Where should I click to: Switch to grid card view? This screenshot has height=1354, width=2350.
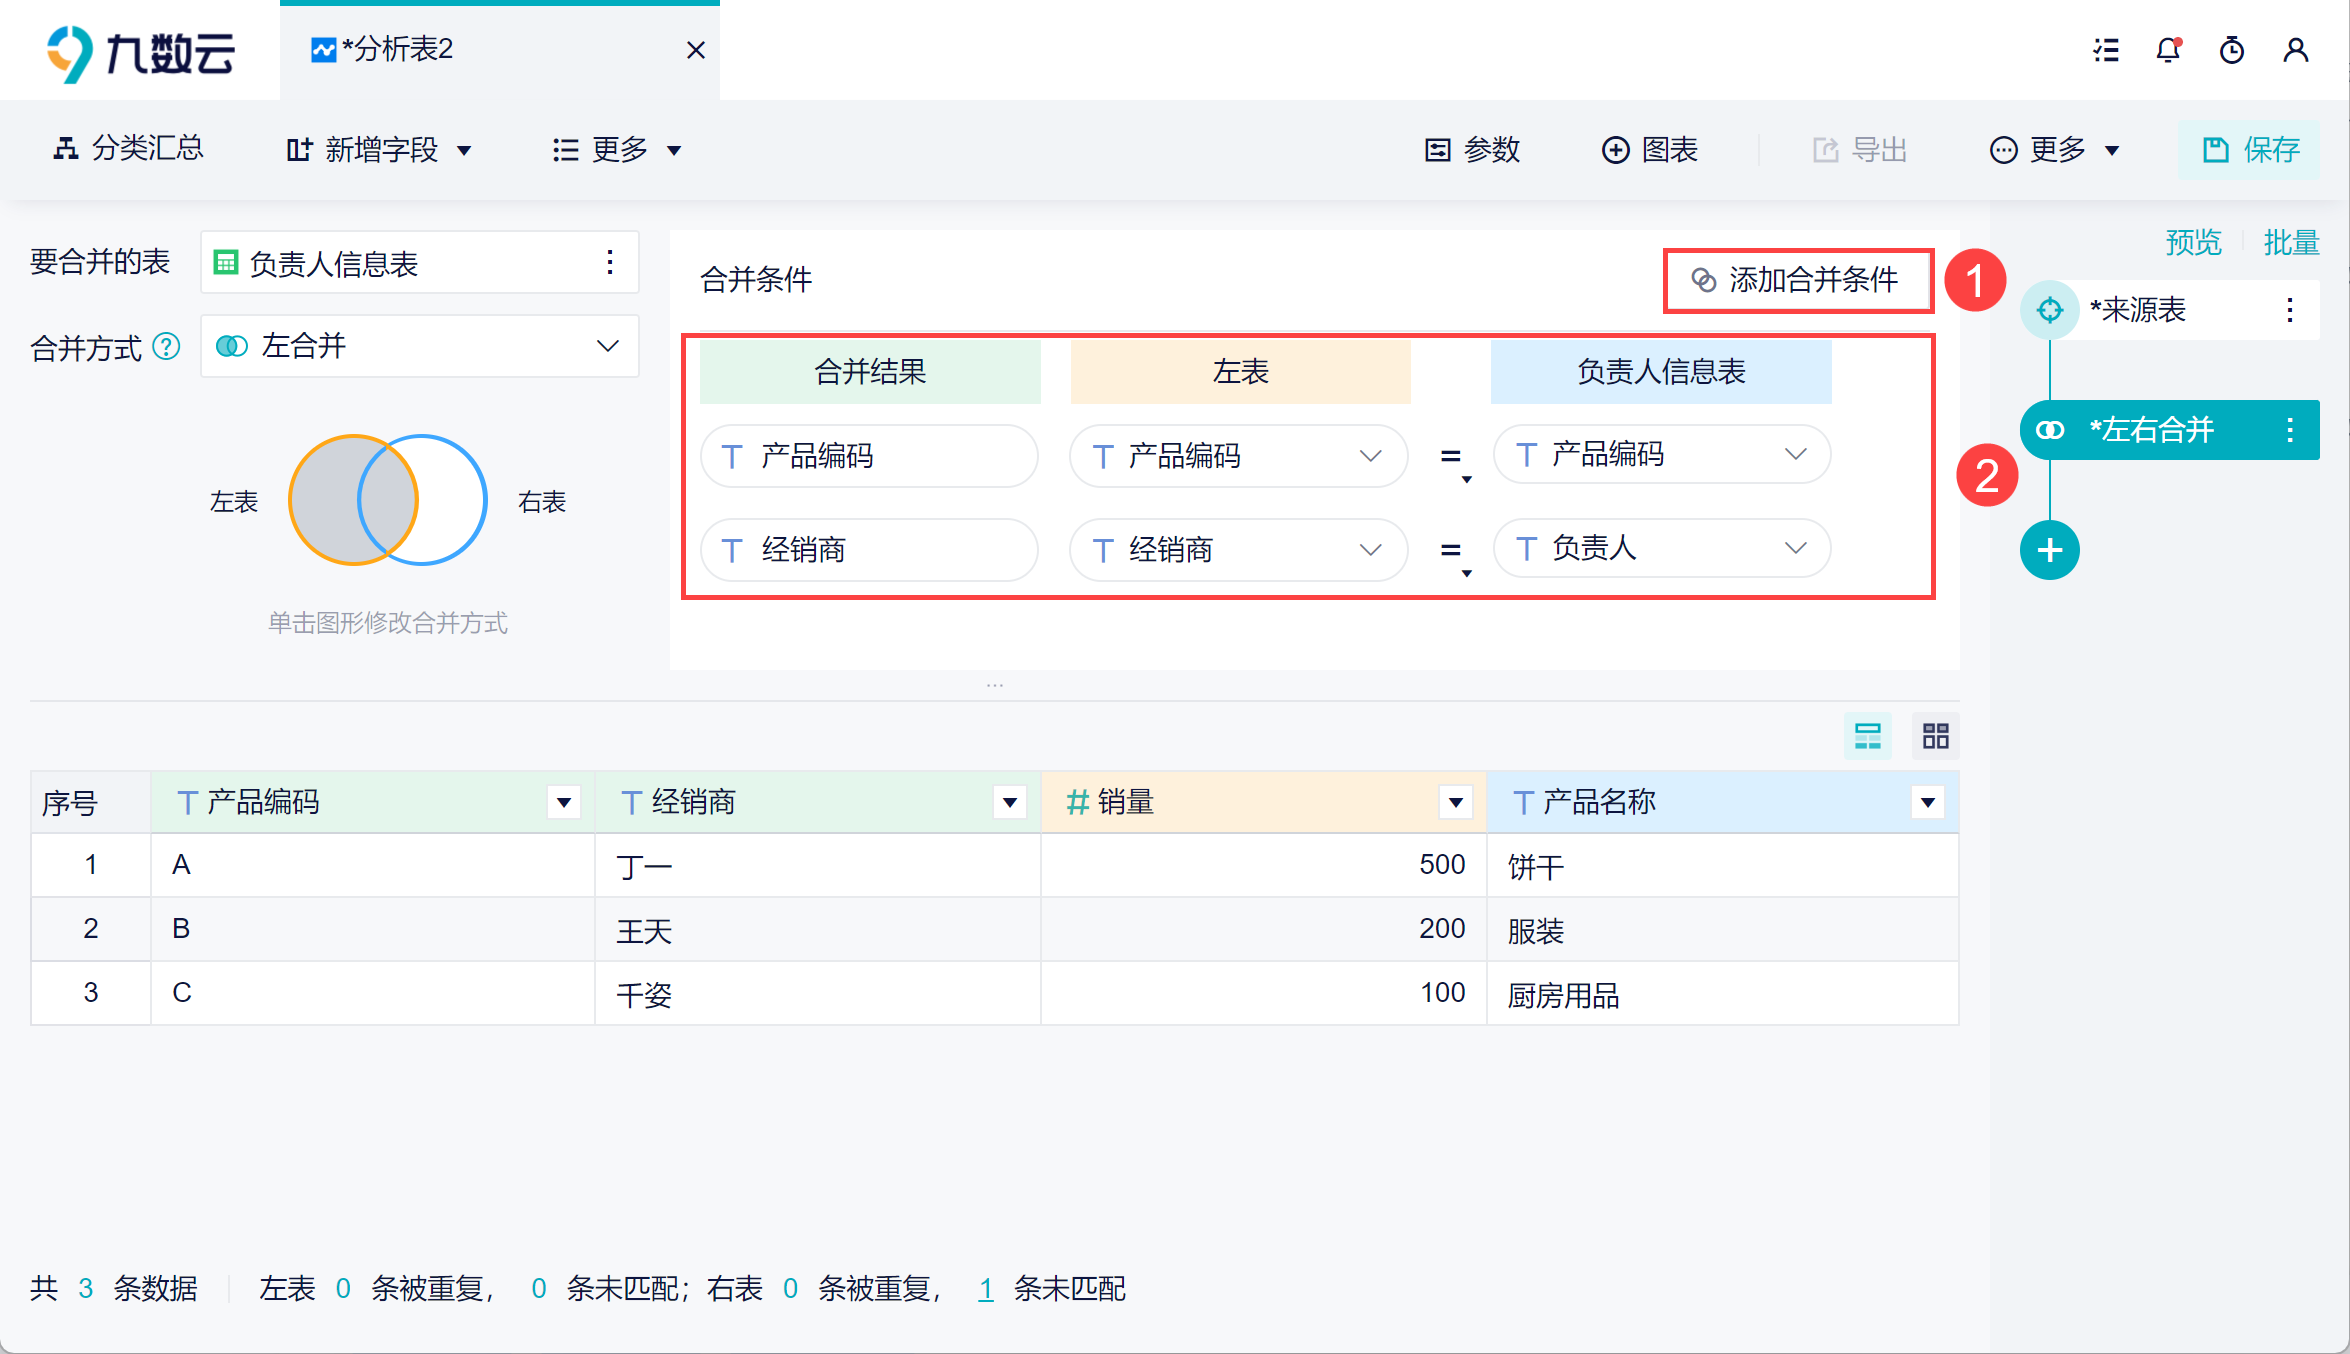(x=1935, y=737)
